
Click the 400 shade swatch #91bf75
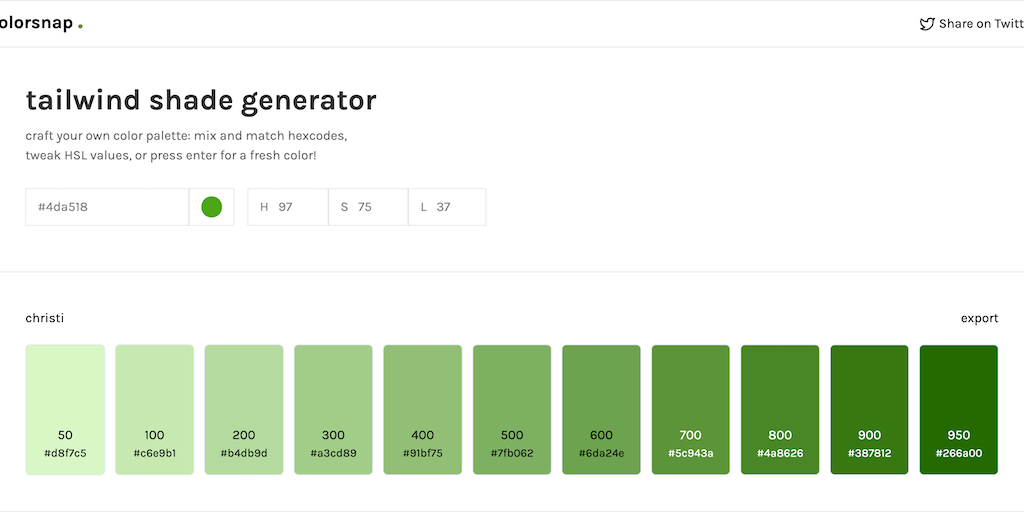click(x=423, y=409)
